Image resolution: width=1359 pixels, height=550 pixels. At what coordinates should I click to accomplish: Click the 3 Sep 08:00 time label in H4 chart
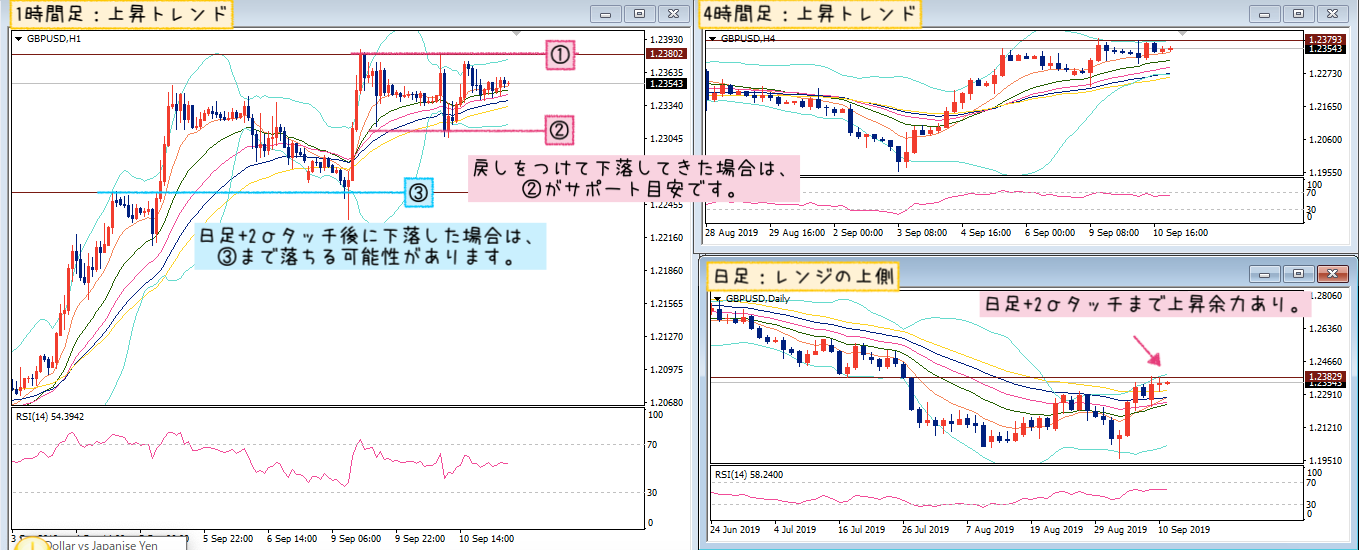pos(921,232)
